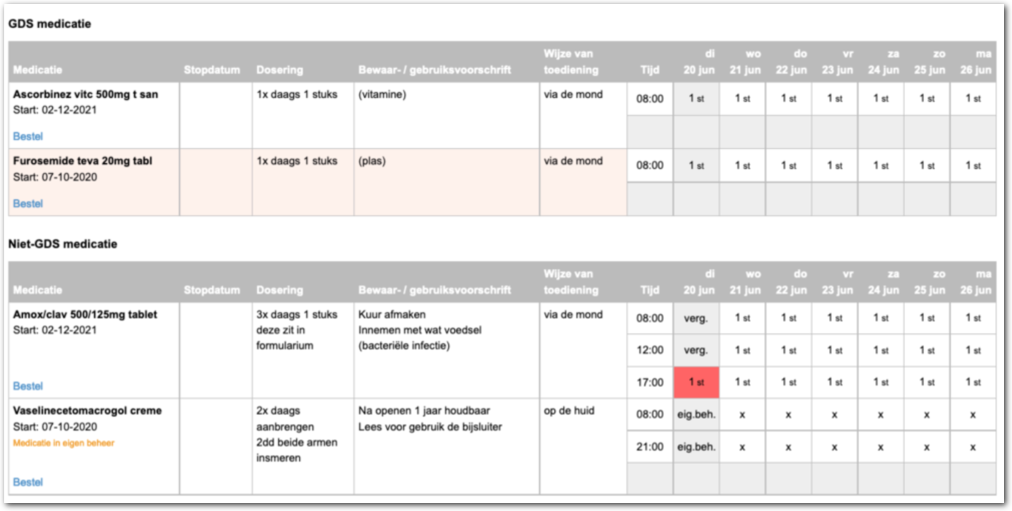Image resolution: width=1012 pixels, height=511 pixels.
Task: Open the Furosemide teva 20mg tabl entry
Action: (82, 160)
